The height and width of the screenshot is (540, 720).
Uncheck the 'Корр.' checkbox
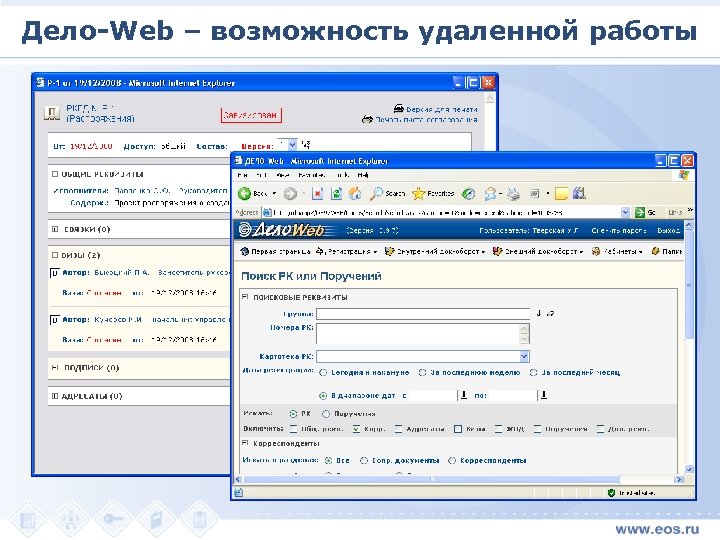click(356, 429)
